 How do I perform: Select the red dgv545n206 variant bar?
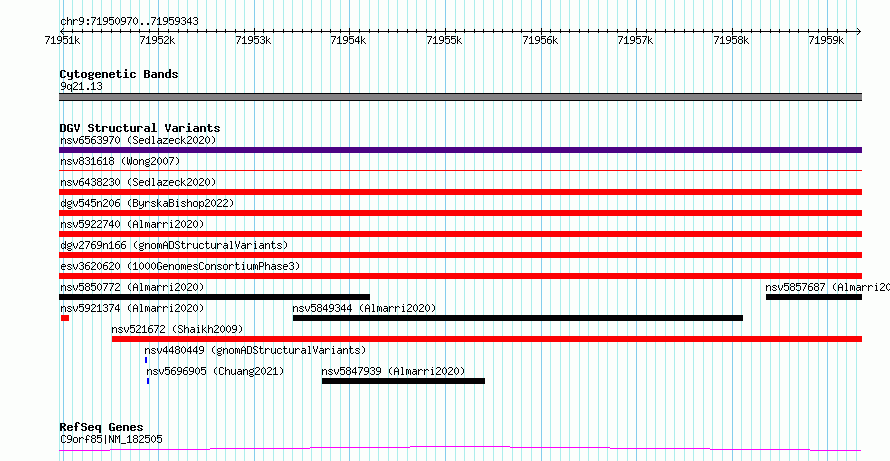point(460,213)
